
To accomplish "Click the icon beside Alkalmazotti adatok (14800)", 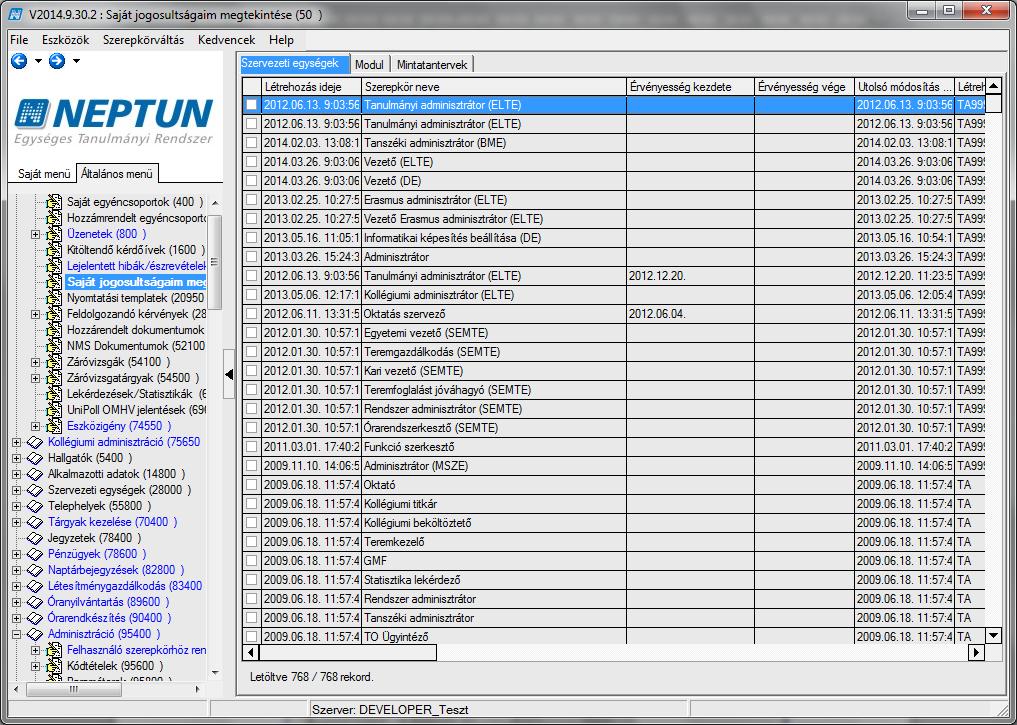I will coord(35,474).
